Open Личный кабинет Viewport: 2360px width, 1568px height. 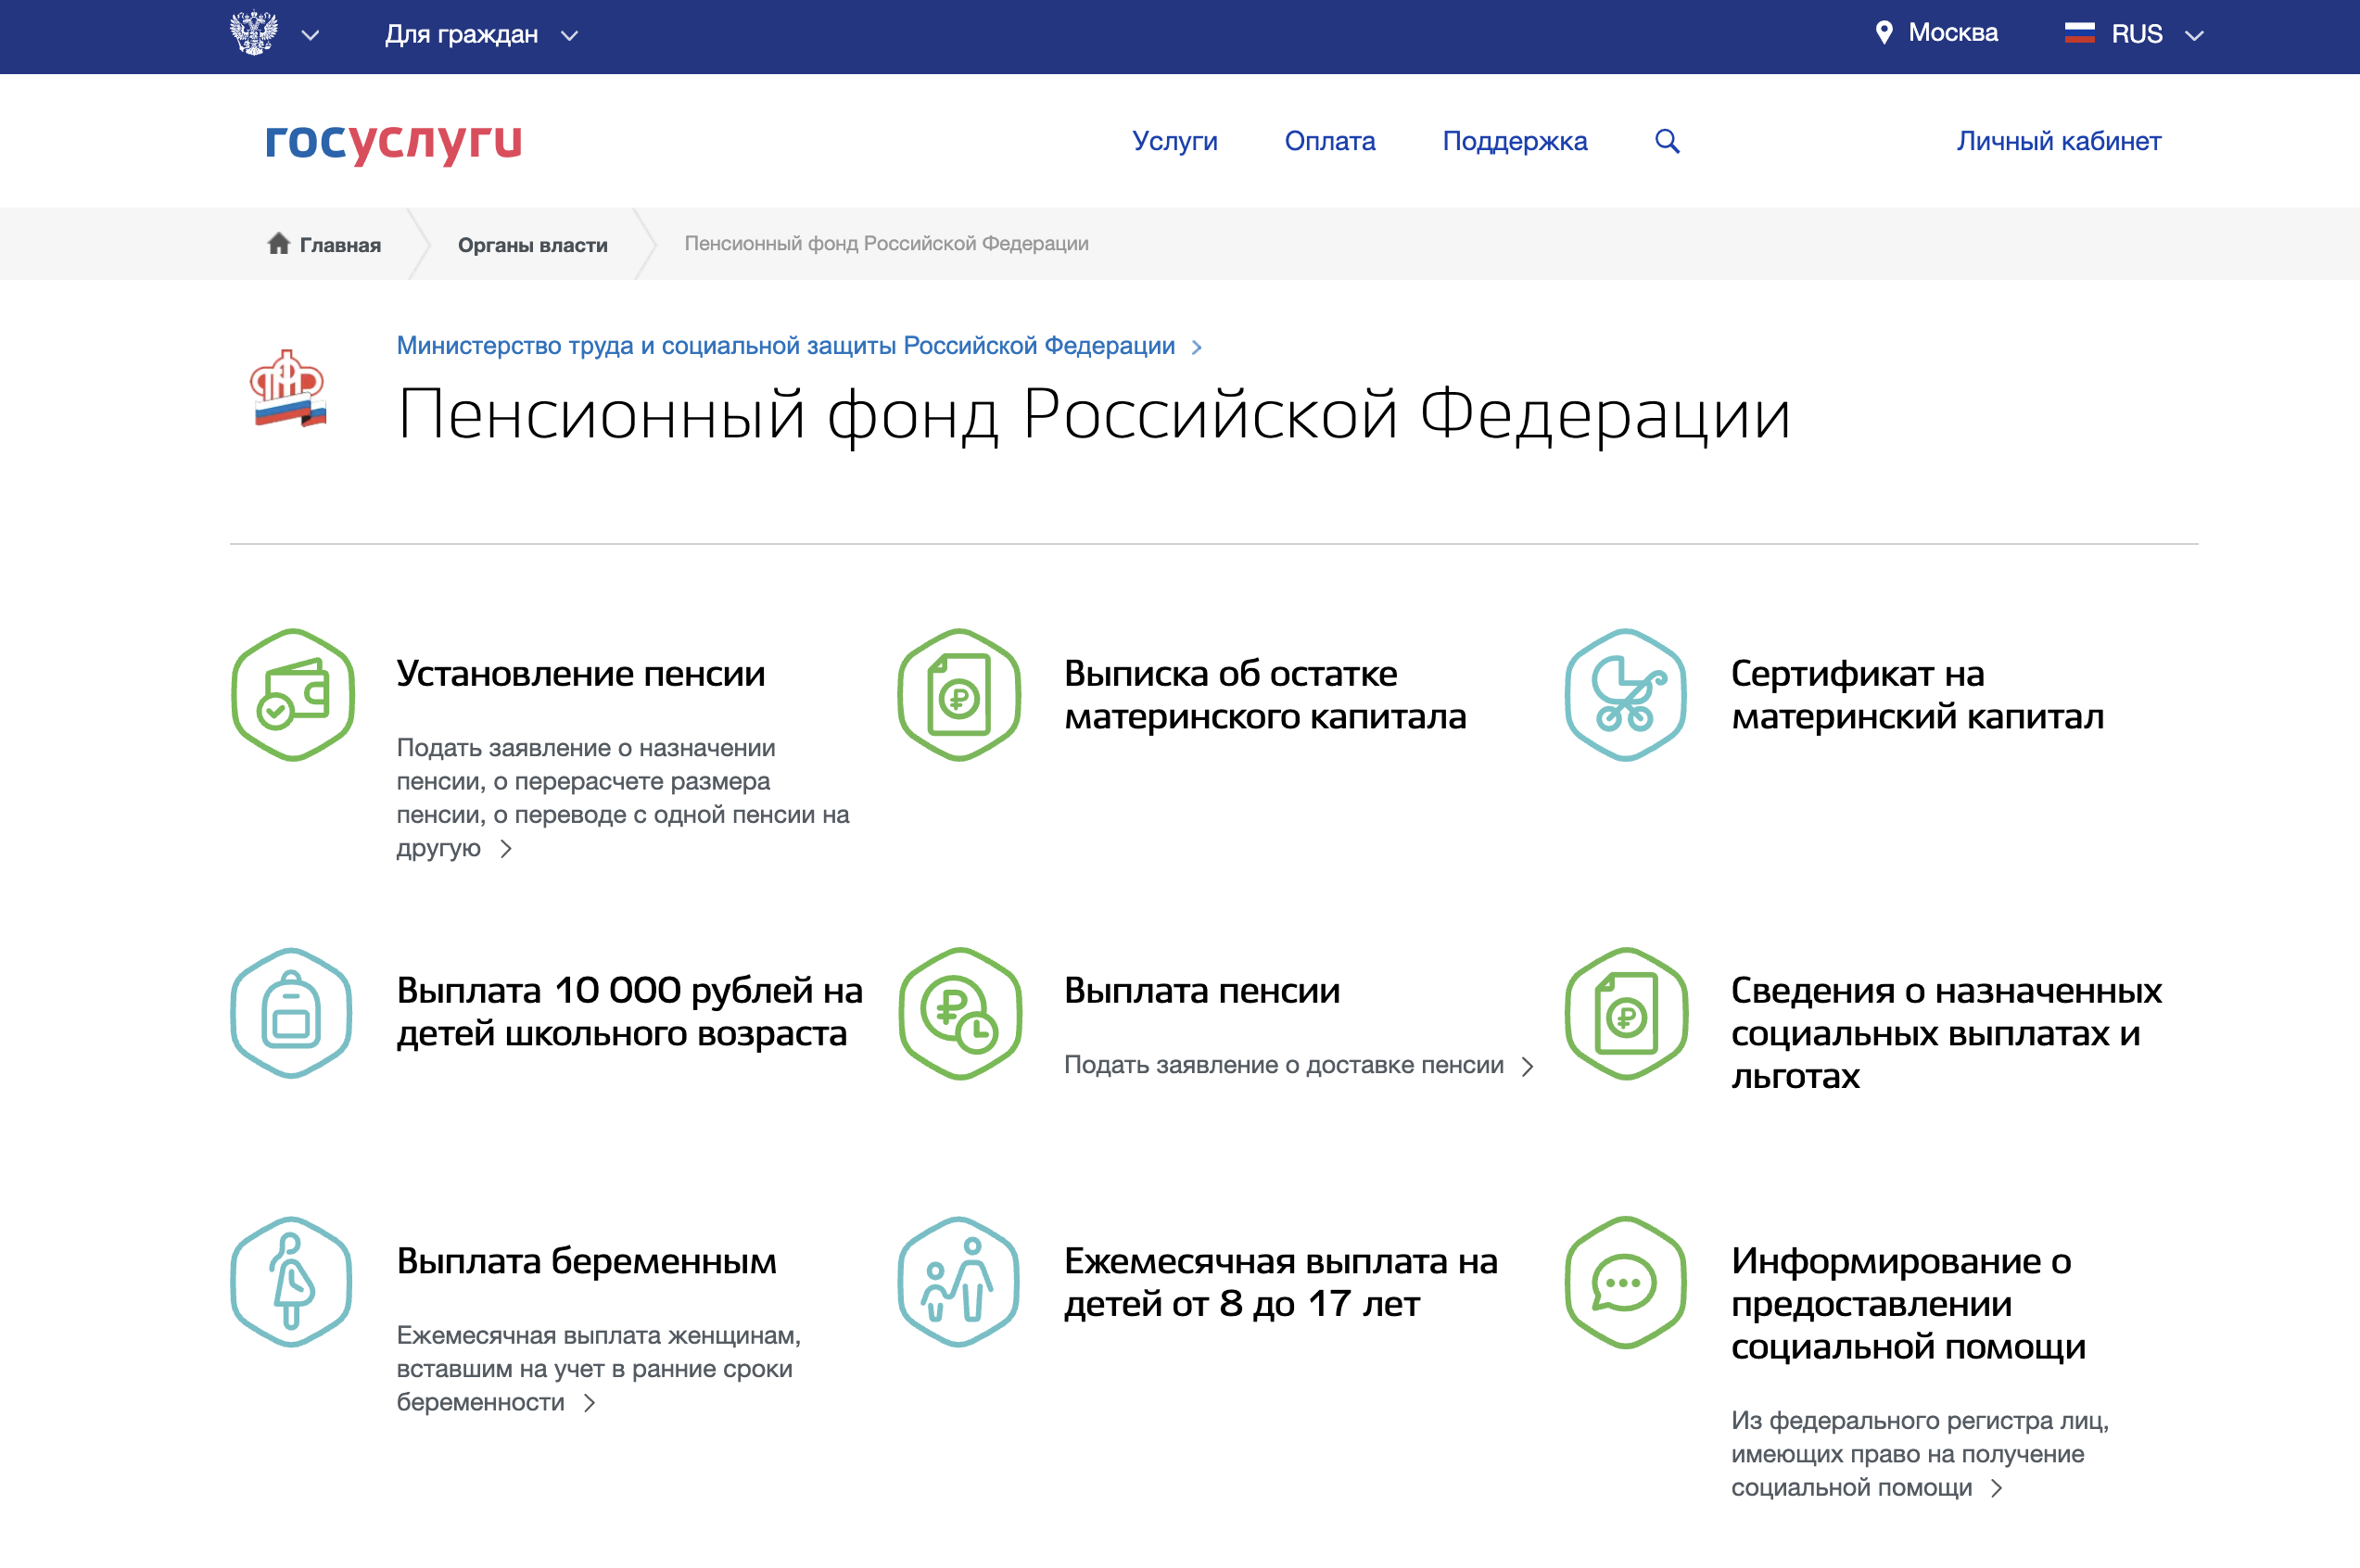(x=2058, y=141)
